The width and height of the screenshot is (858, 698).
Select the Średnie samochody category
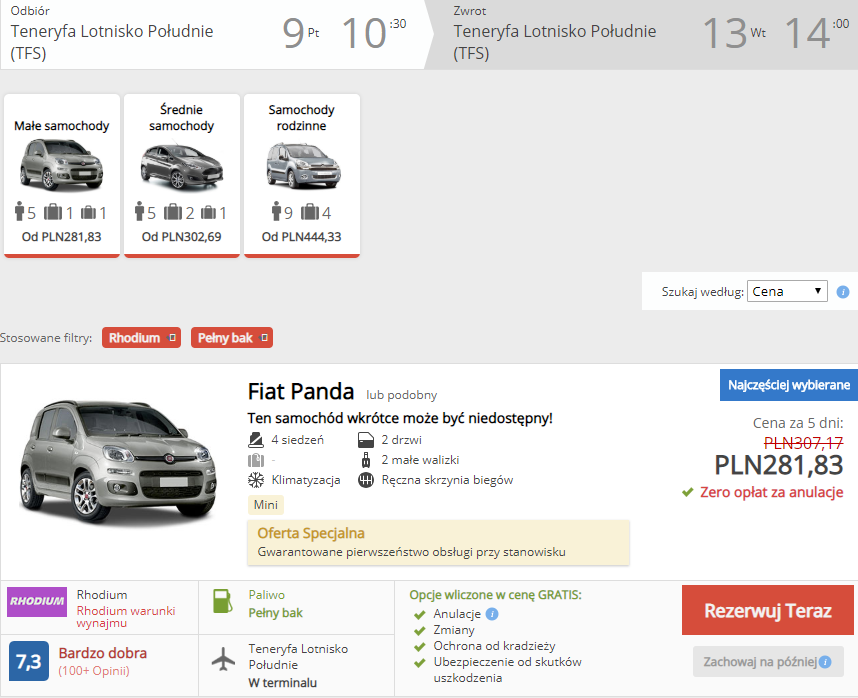tap(182, 175)
